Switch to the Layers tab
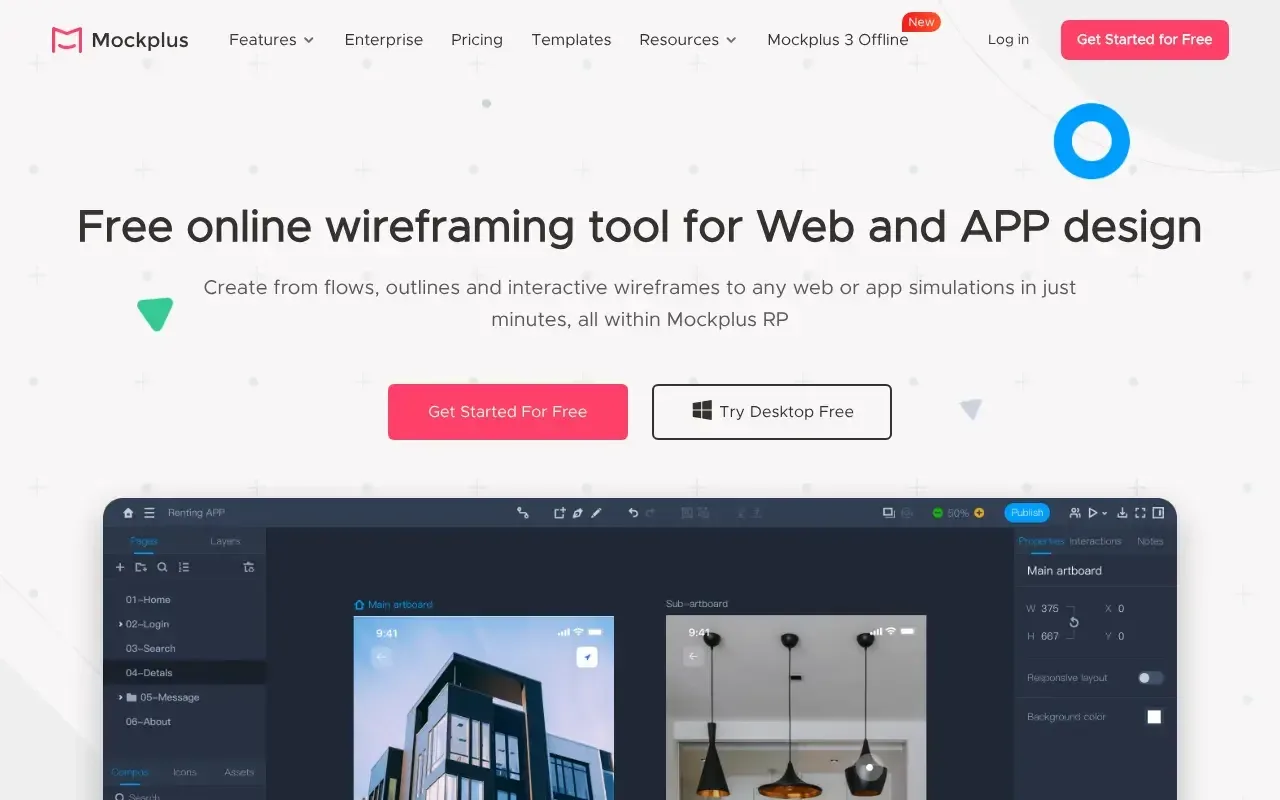 coord(225,541)
